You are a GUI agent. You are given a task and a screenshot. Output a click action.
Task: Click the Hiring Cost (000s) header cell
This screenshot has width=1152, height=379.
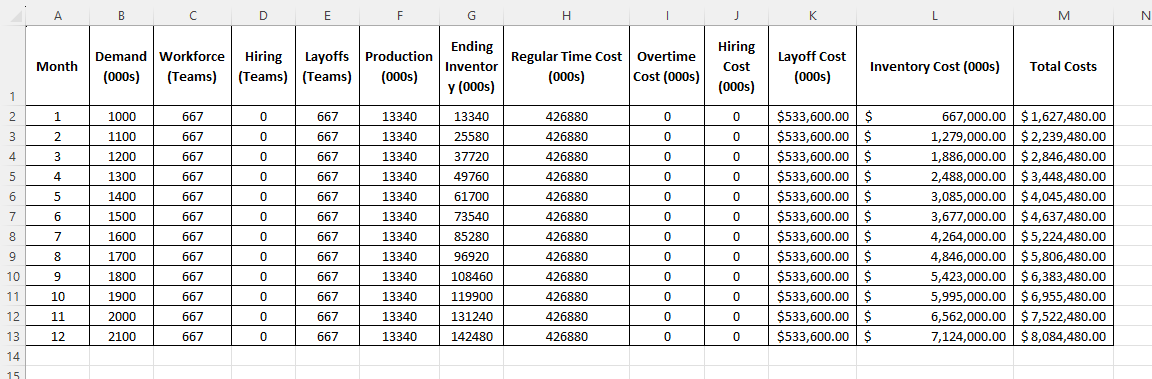[736, 66]
